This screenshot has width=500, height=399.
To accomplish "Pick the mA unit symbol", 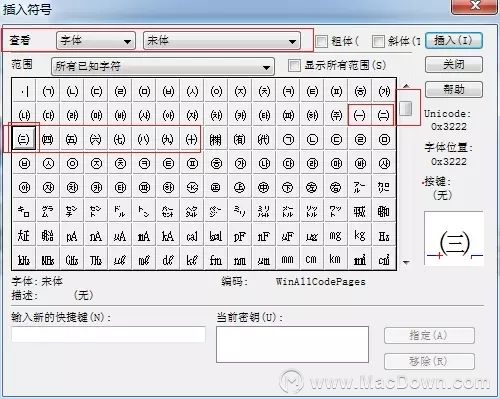I will coord(144,236).
